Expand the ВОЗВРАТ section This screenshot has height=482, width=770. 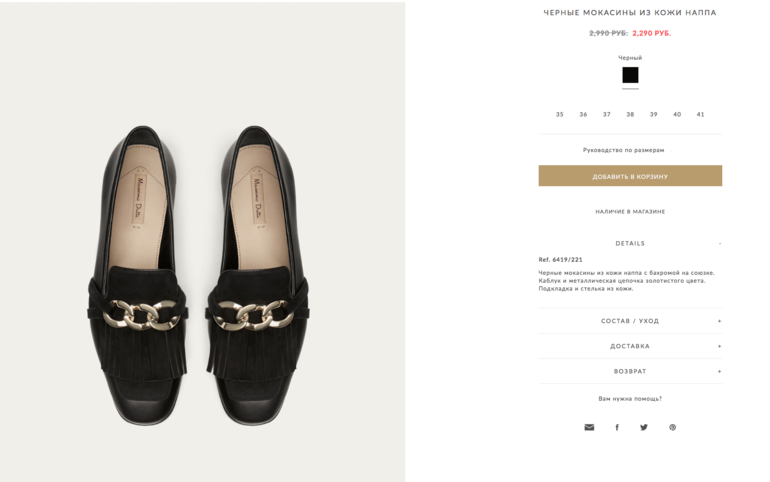(x=630, y=371)
